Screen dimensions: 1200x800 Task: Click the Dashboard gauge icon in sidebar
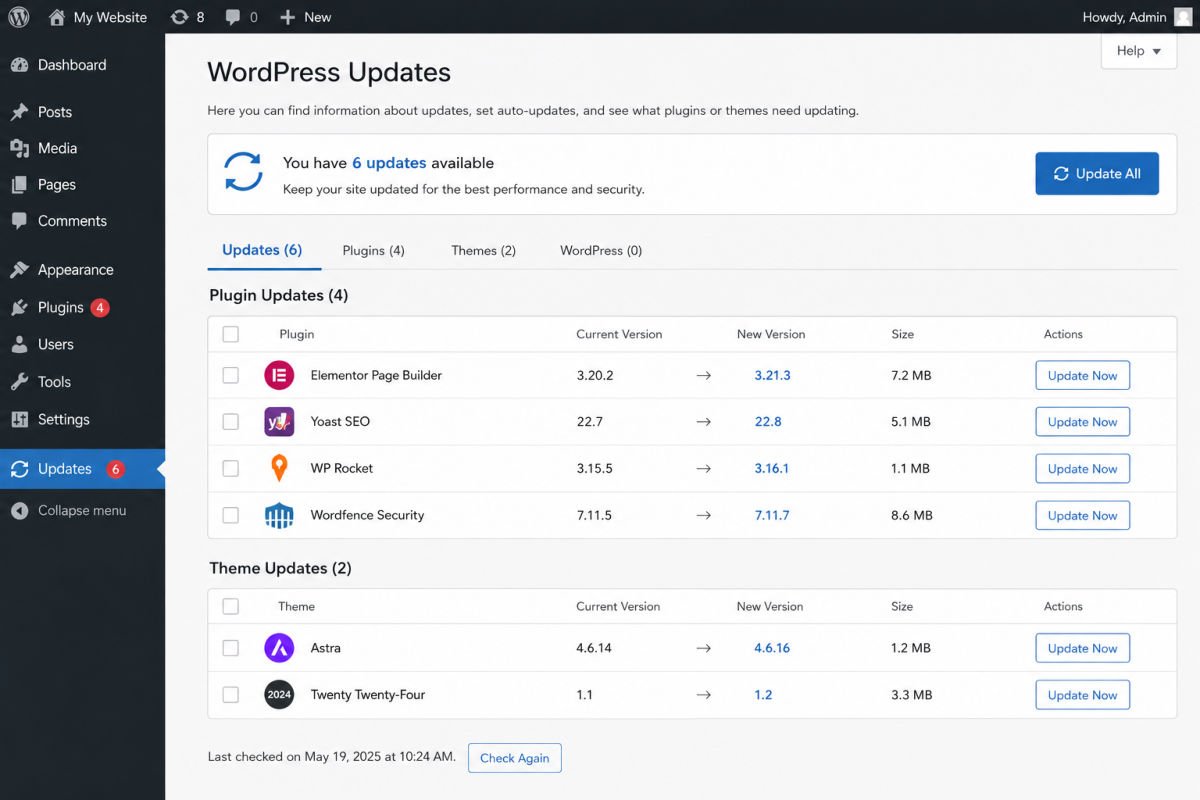[19, 65]
